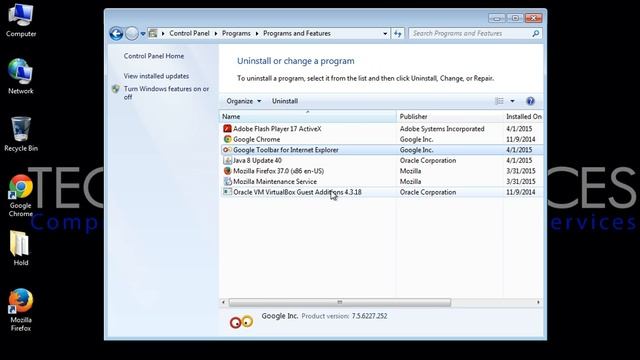Change the view with the view icon

[499, 101]
